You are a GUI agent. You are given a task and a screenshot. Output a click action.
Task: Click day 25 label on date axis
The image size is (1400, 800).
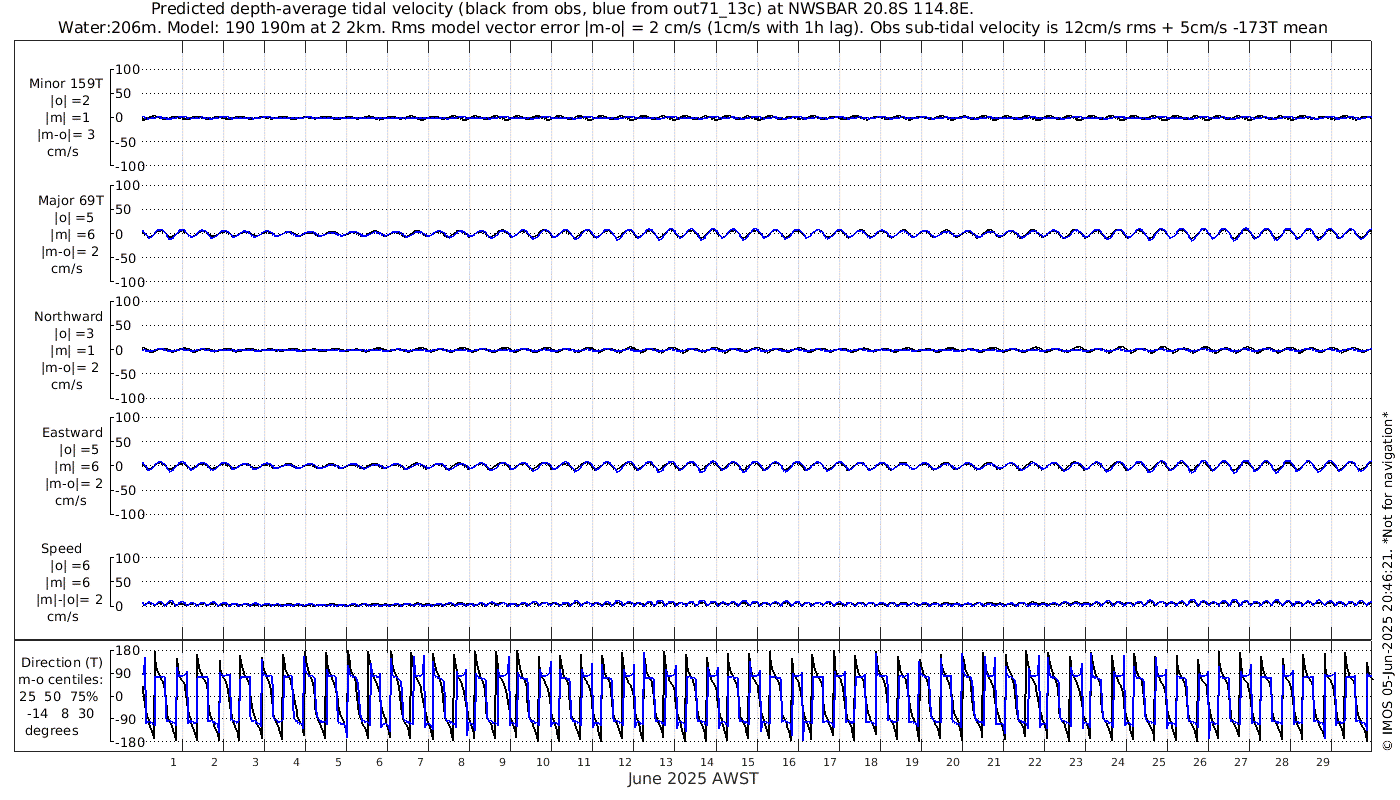[x=1158, y=762]
